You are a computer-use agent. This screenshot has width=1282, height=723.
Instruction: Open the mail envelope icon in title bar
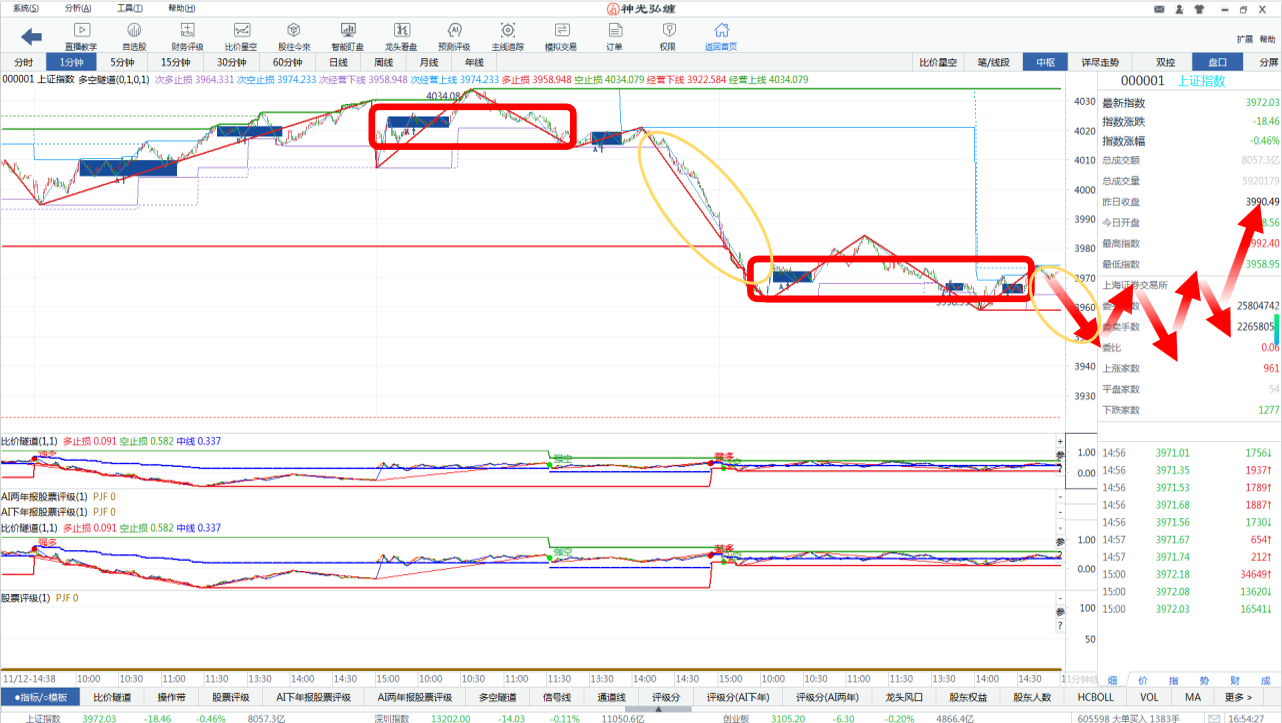[x=1159, y=9]
